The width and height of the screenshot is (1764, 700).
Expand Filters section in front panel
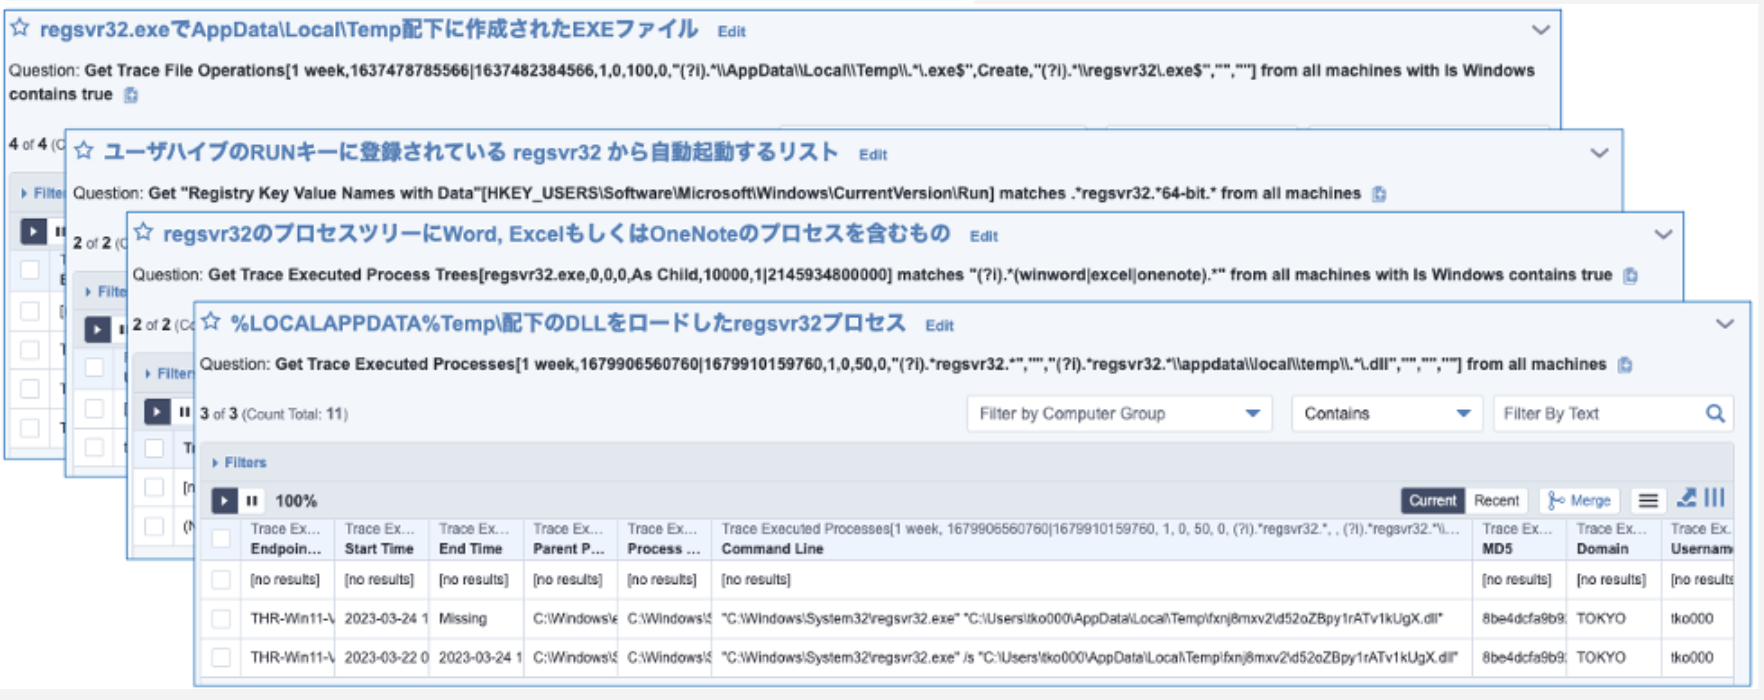click(x=240, y=462)
